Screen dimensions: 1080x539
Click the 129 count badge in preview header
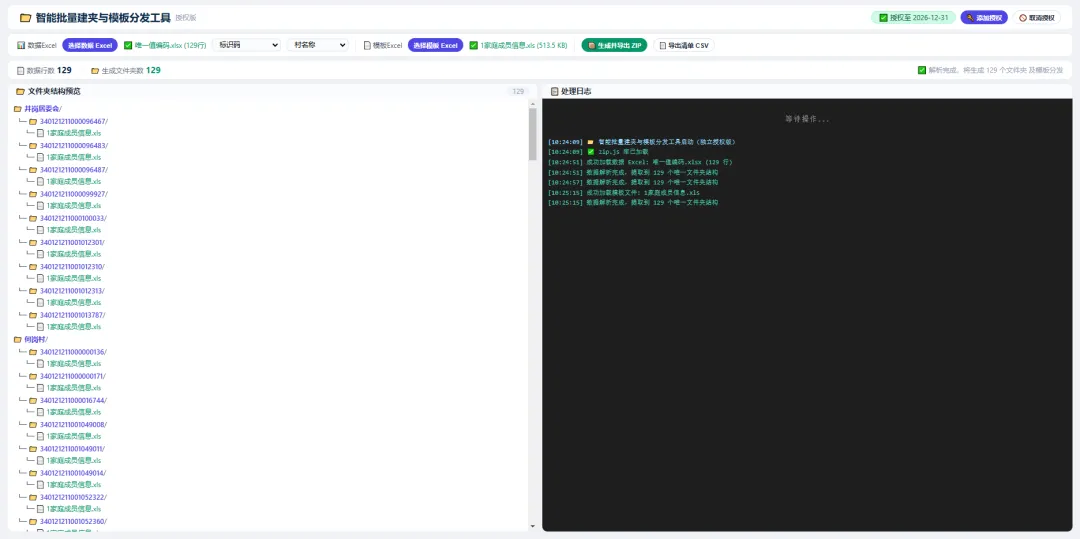(518, 91)
